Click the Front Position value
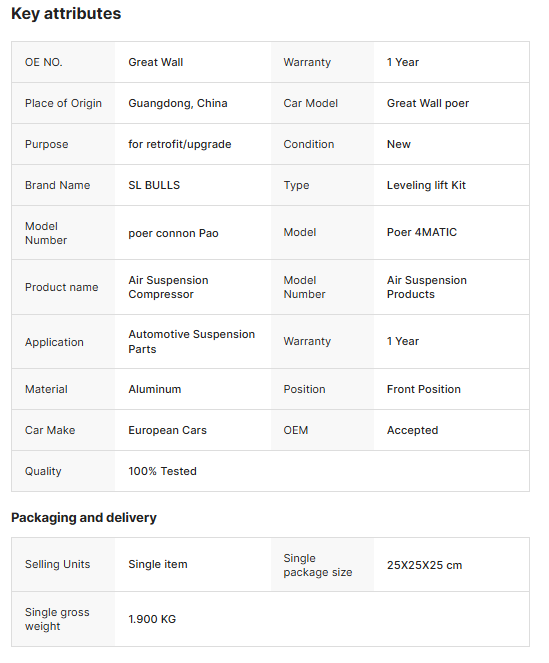 [423, 389]
